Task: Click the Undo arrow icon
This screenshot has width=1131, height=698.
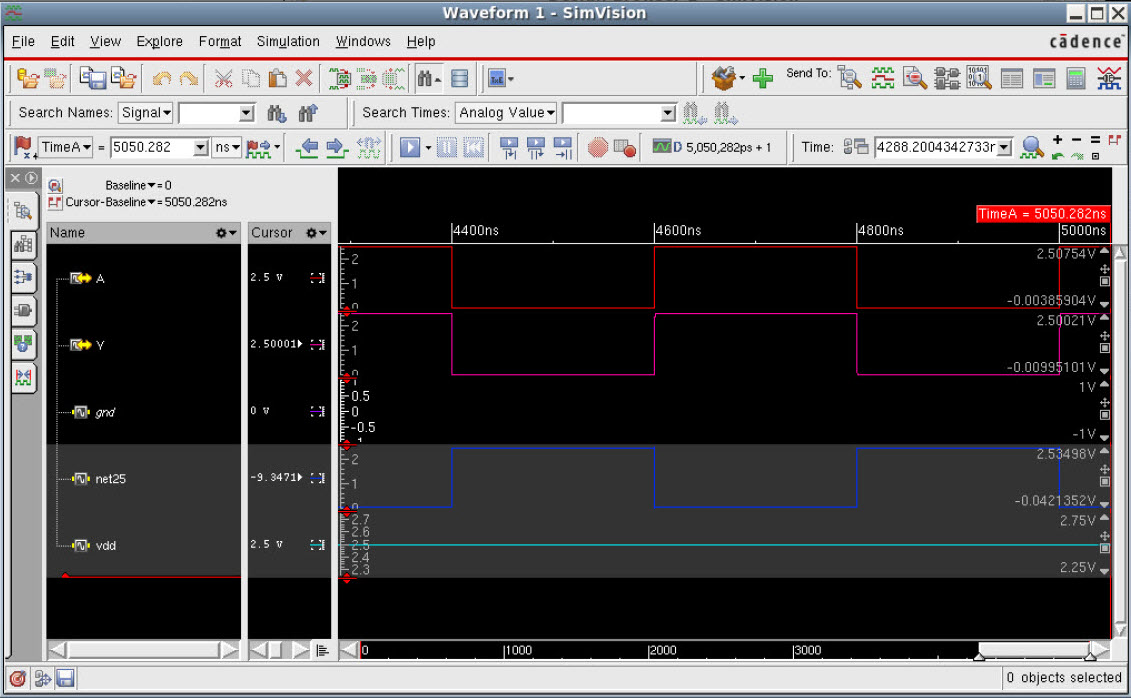Action: (161, 78)
